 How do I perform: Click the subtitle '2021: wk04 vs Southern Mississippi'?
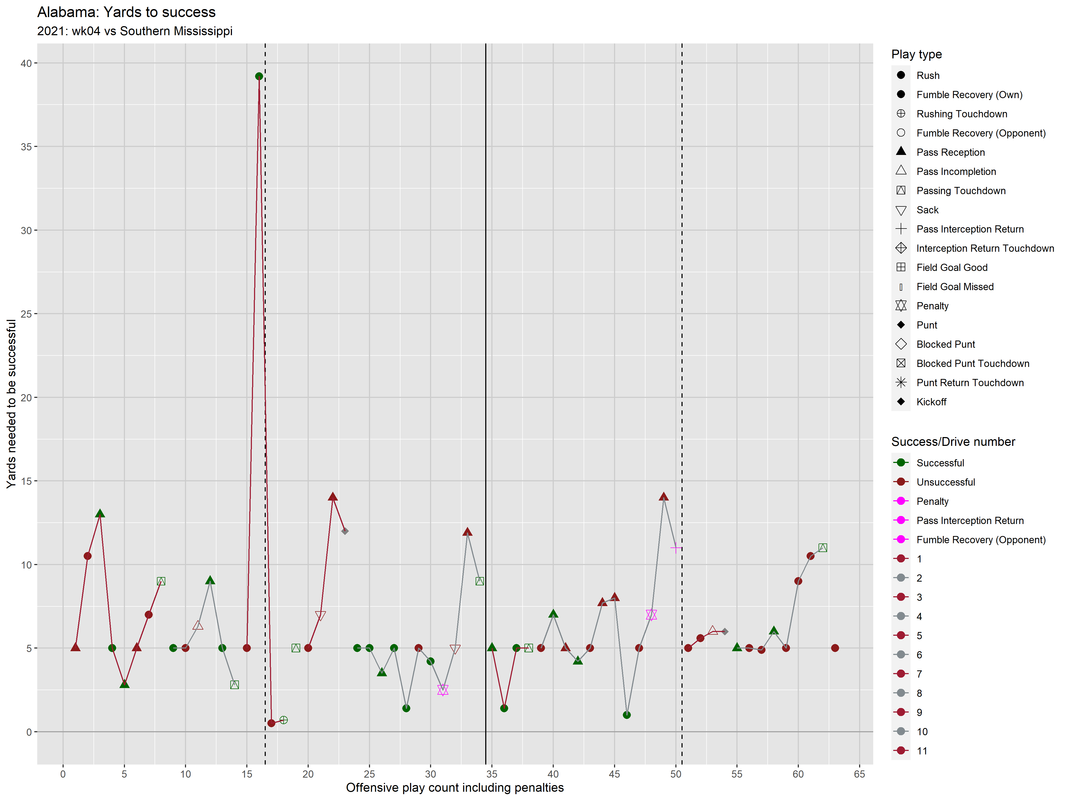click(135, 31)
